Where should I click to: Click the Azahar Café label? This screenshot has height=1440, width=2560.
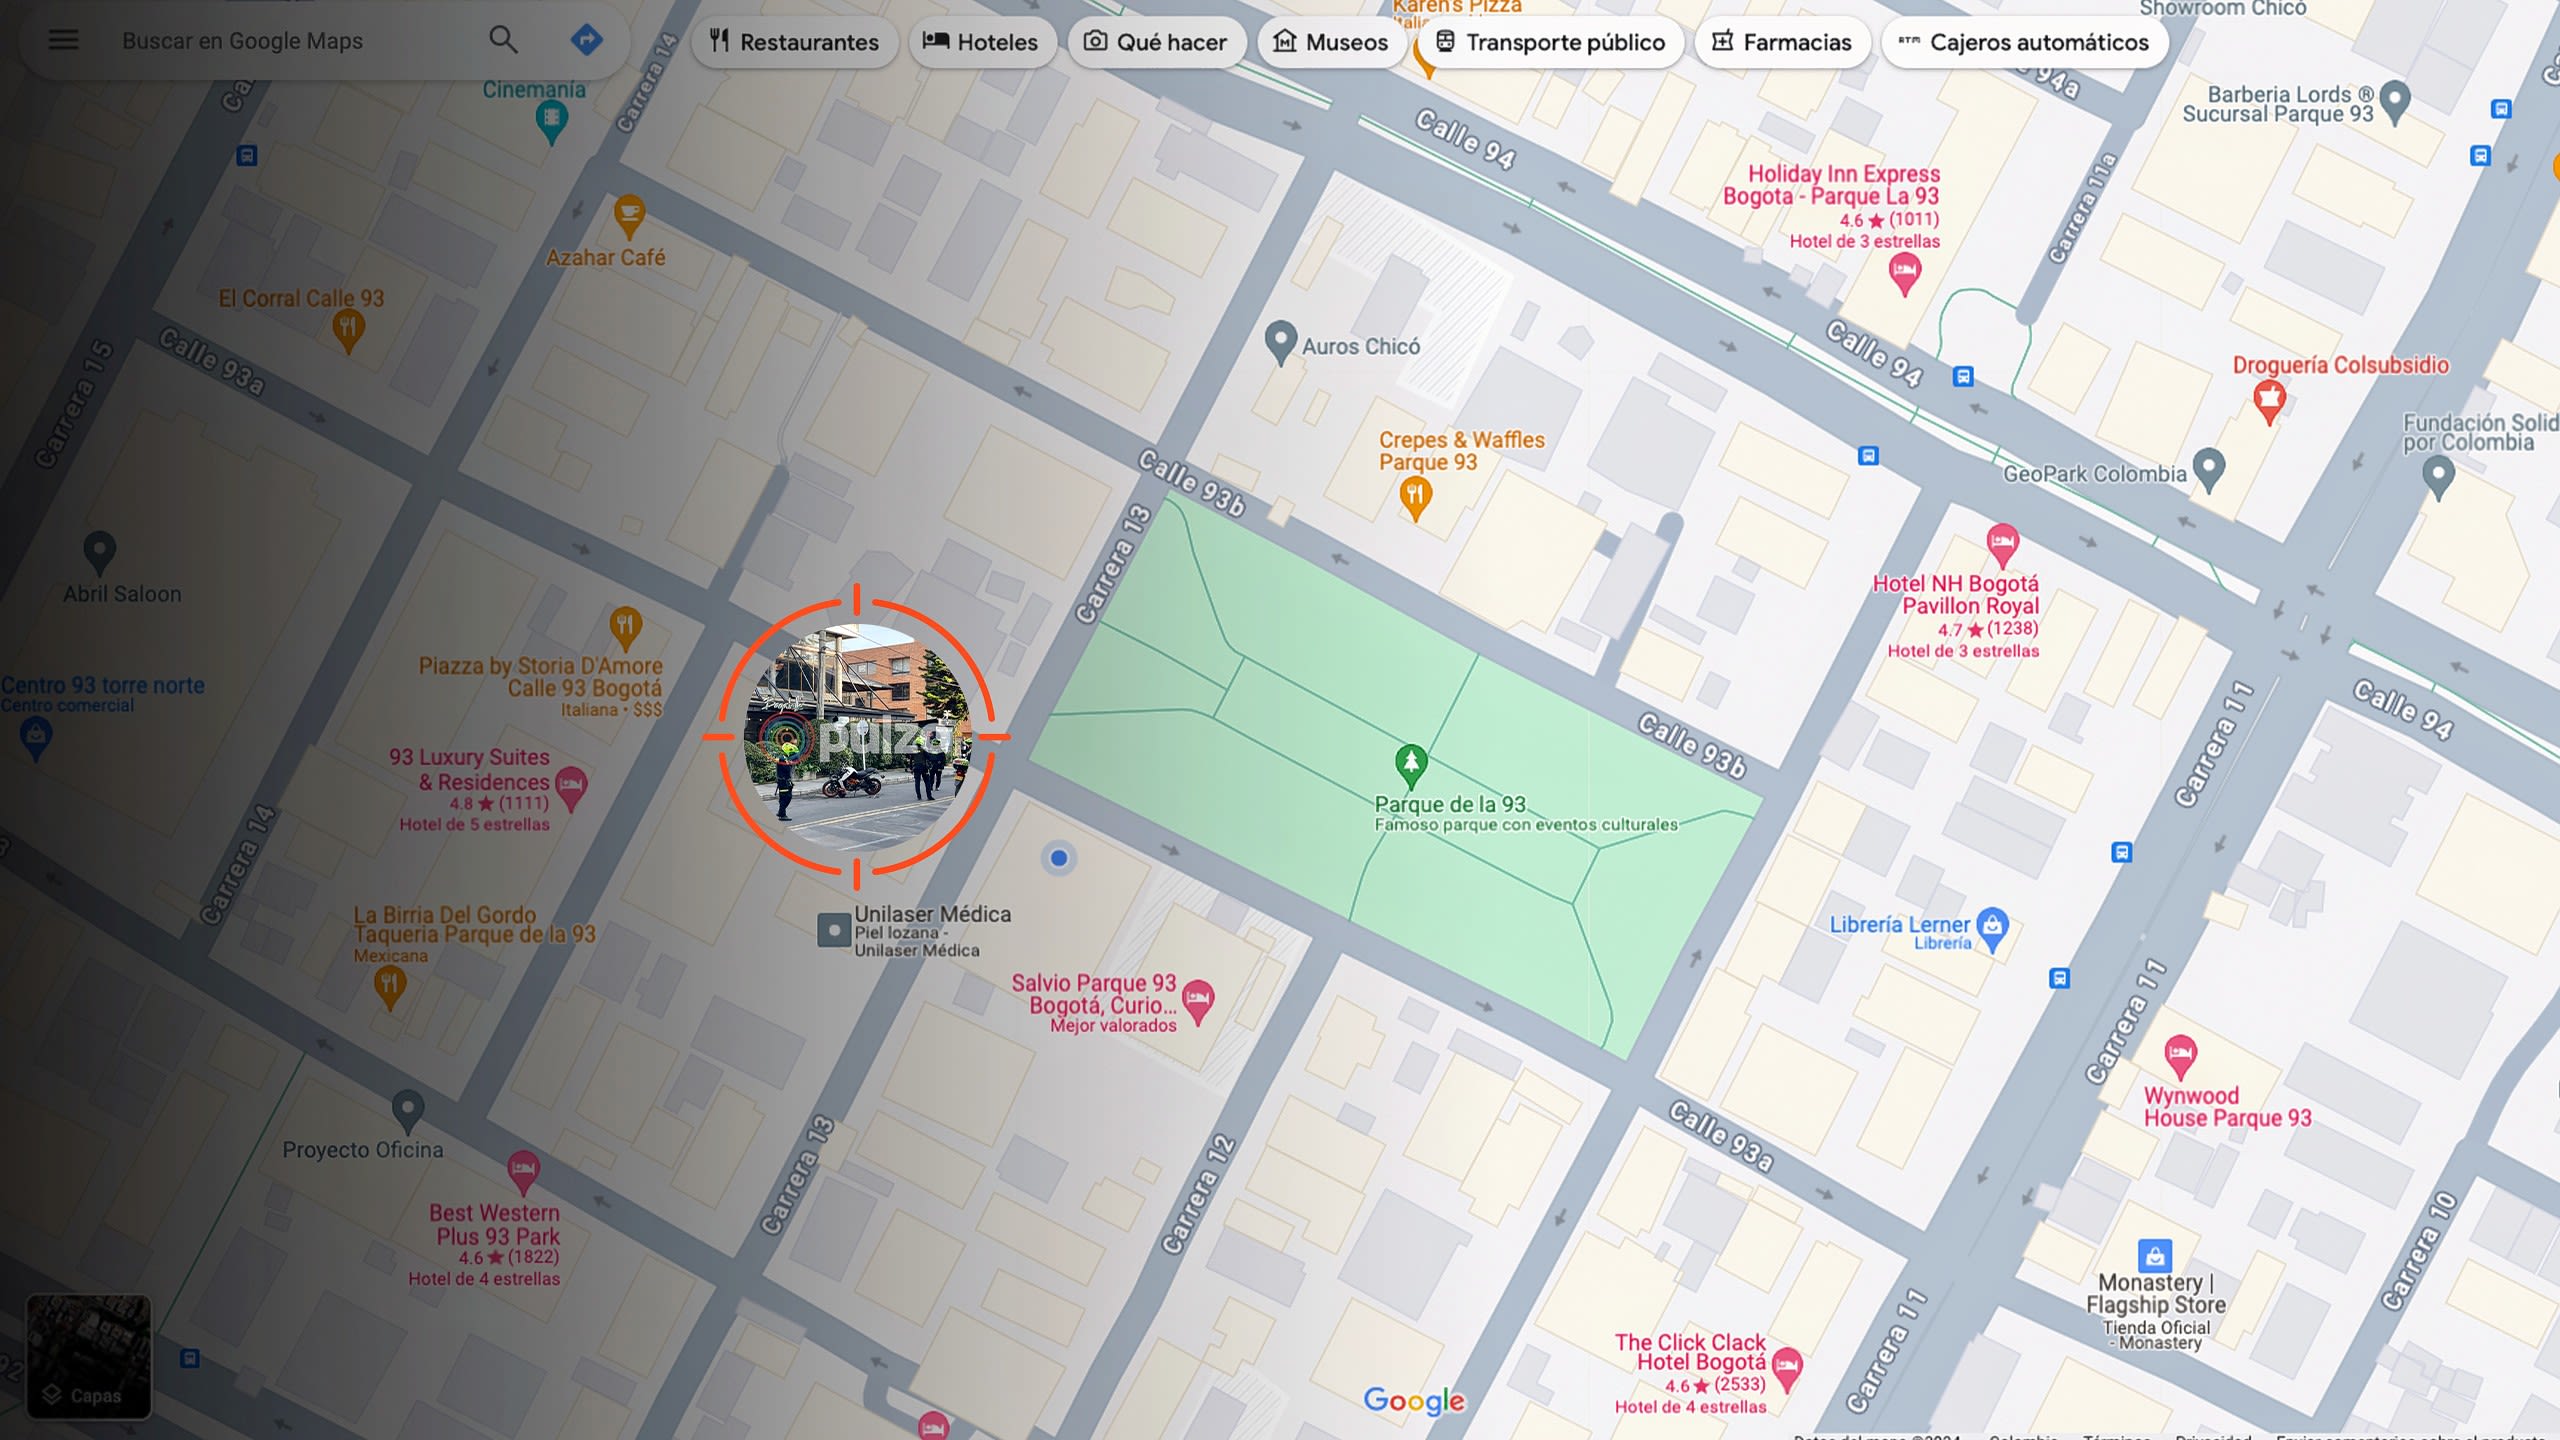point(605,258)
